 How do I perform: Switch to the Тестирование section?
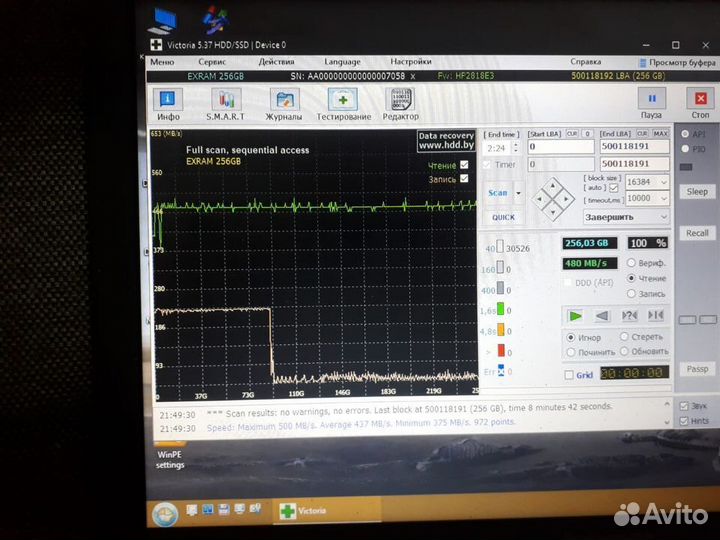click(x=343, y=104)
